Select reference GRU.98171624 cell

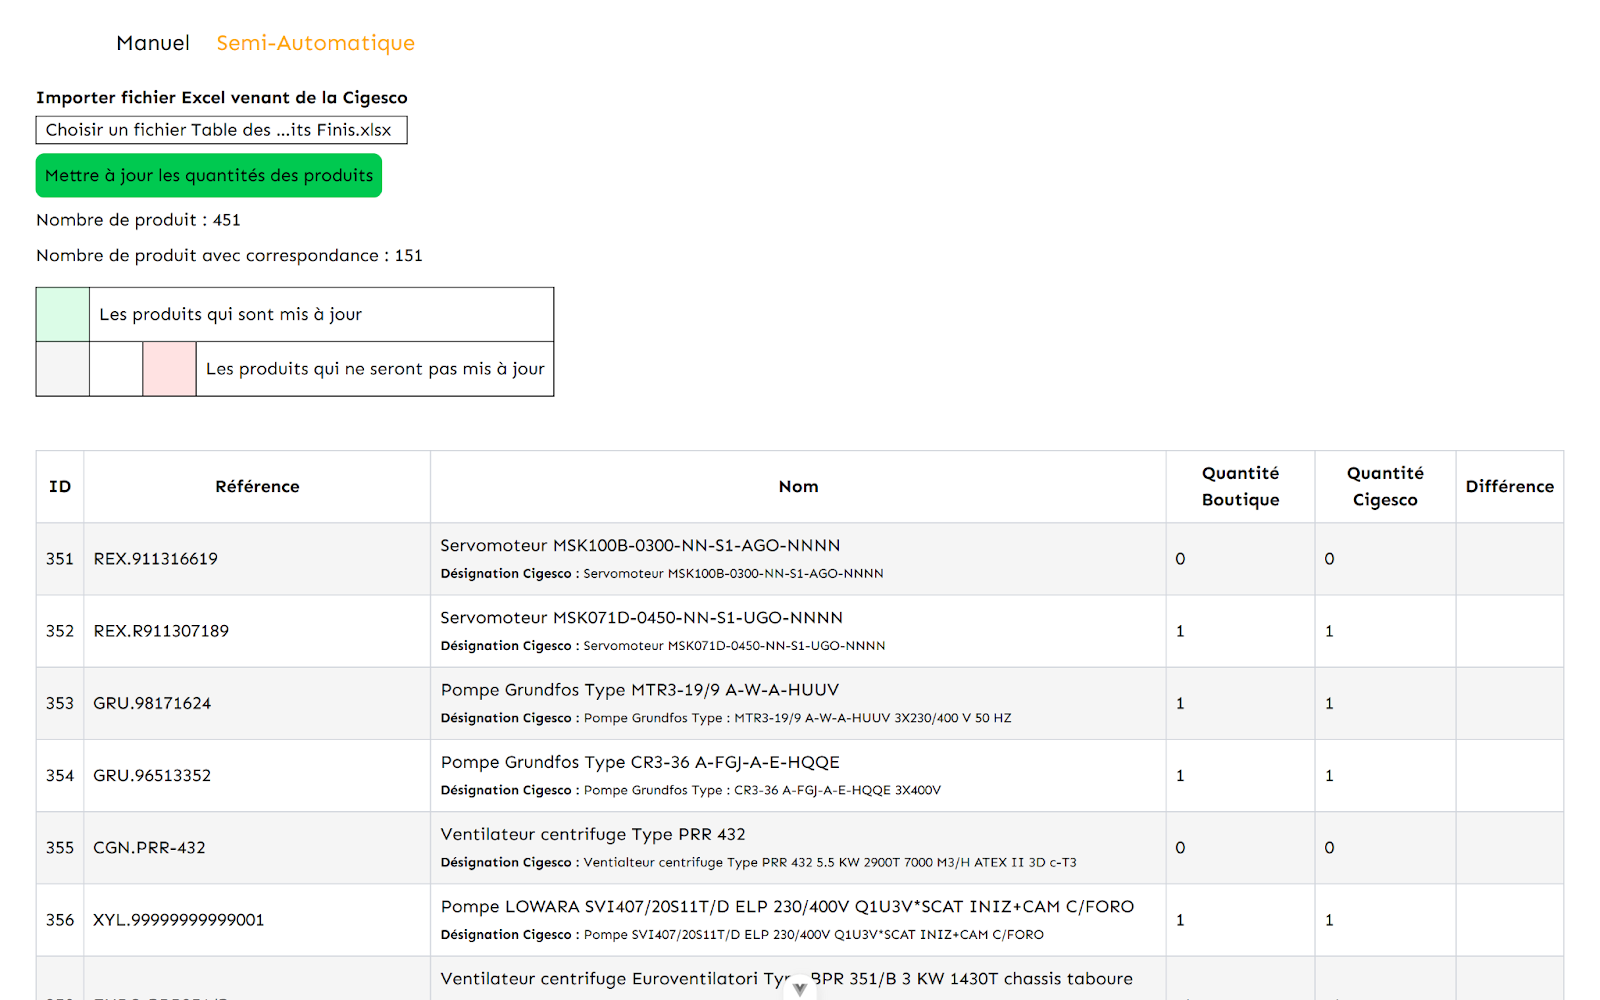click(152, 703)
